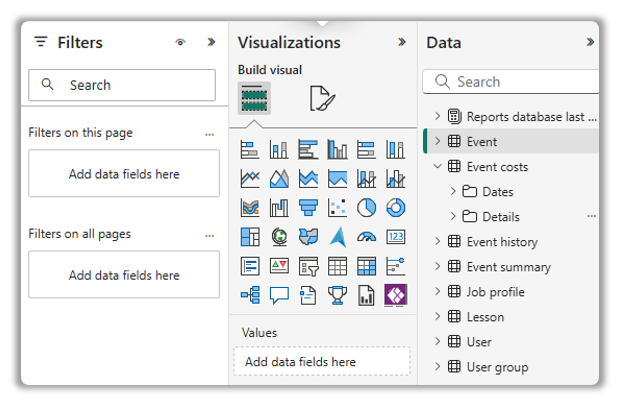The width and height of the screenshot is (628, 405).
Task: Add a KPI visual
Action: 279,266
